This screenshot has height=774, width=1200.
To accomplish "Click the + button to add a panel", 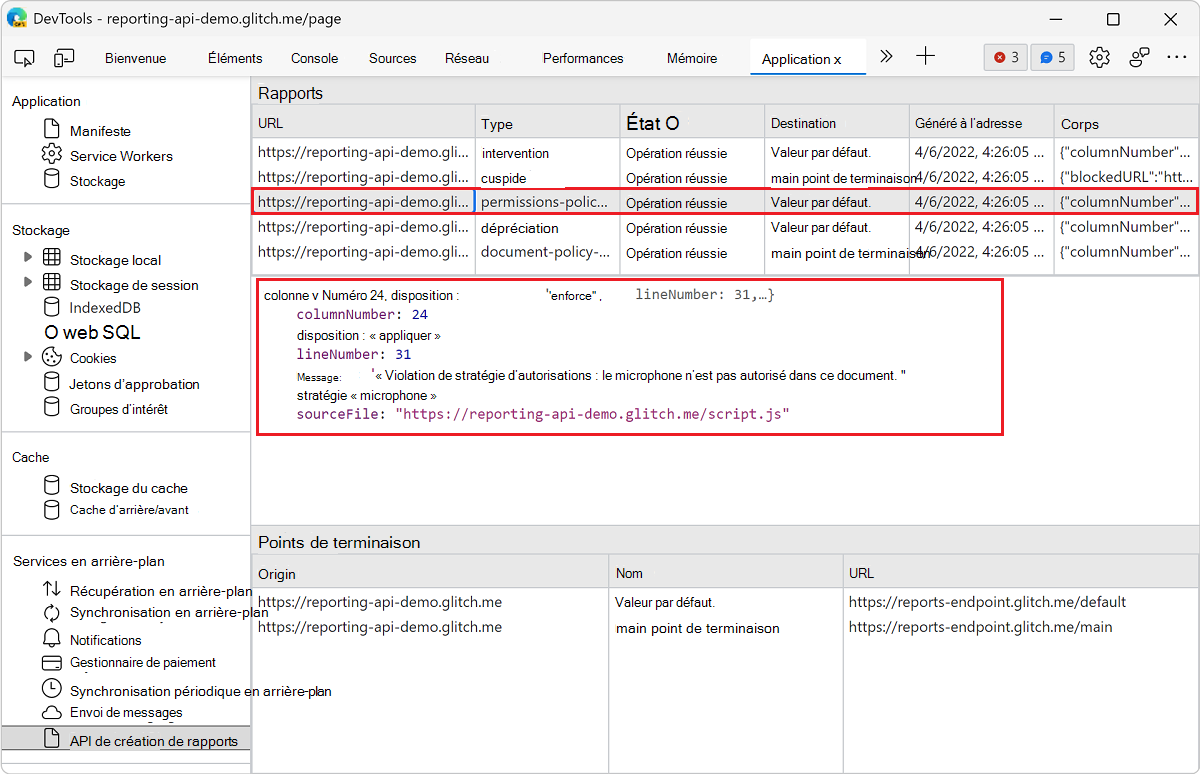I will [925, 57].
